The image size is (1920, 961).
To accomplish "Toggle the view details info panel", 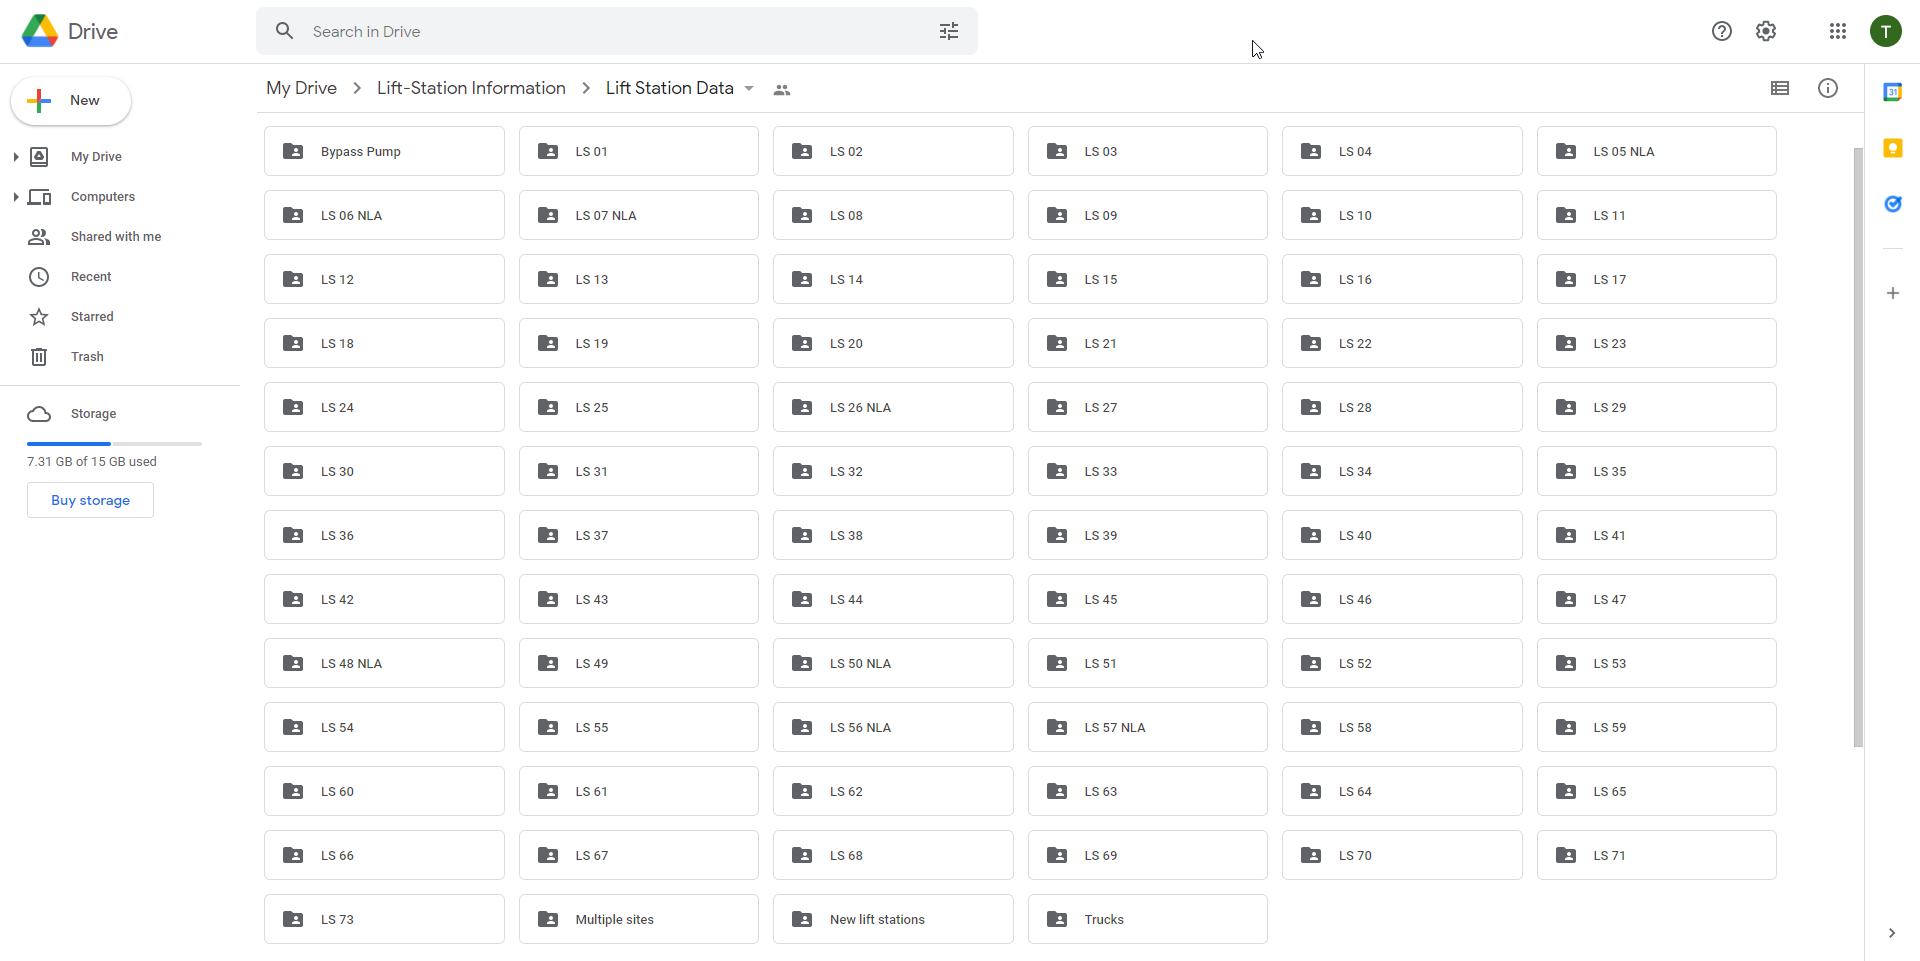I will click(x=1827, y=89).
